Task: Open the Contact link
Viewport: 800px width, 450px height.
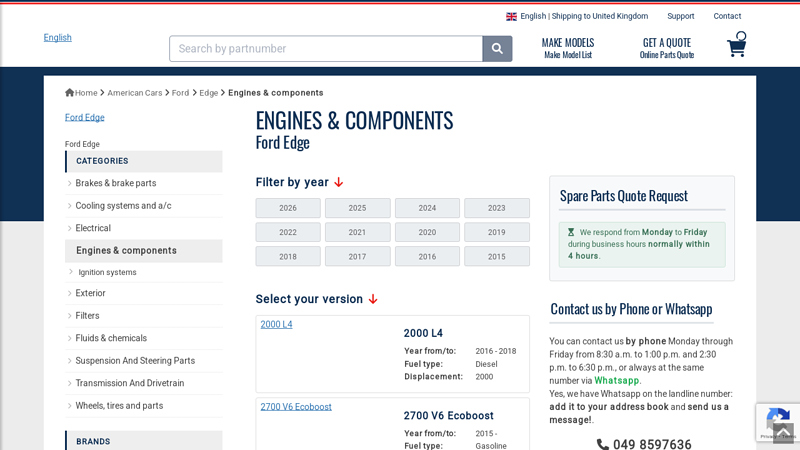Action: [x=727, y=16]
